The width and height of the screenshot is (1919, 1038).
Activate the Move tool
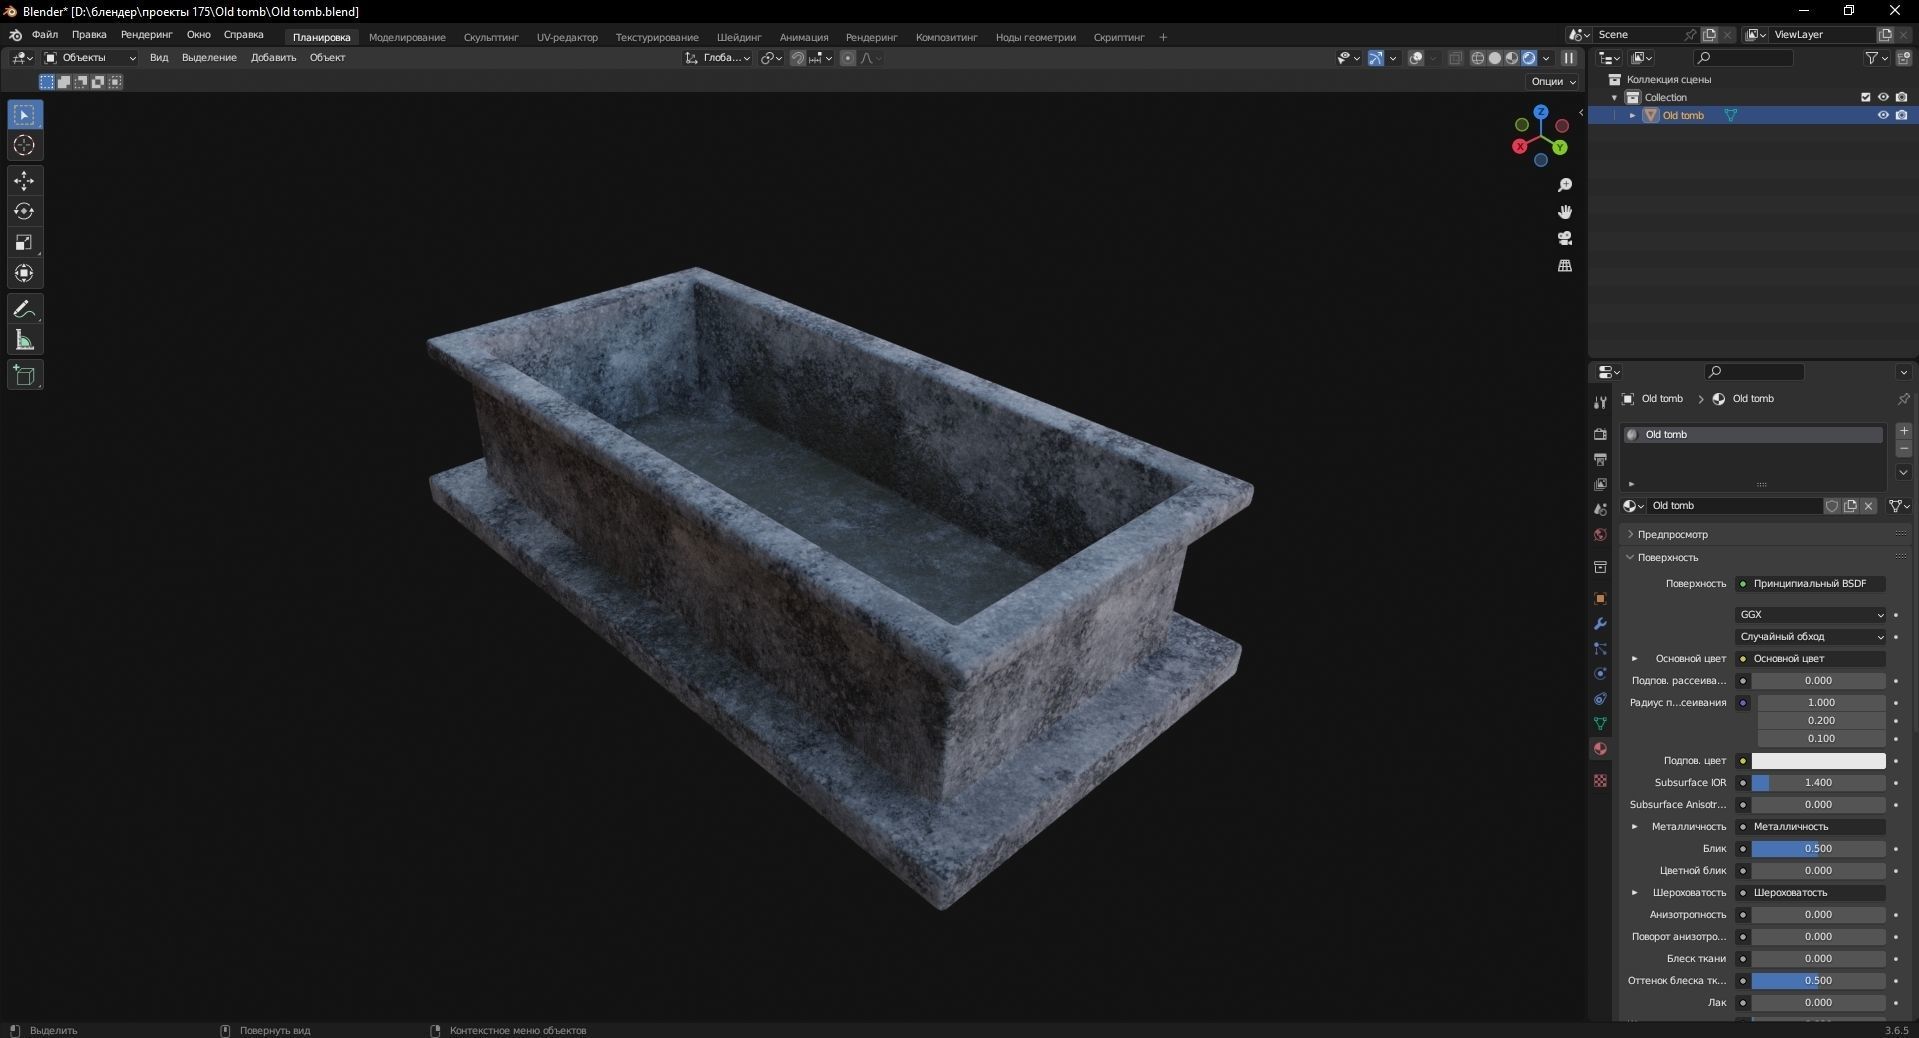coord(24,181)
